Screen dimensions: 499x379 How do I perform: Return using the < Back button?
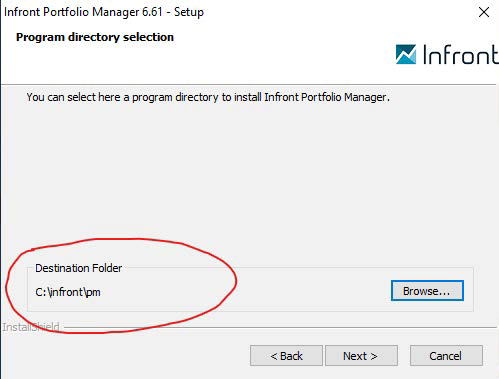286,356
